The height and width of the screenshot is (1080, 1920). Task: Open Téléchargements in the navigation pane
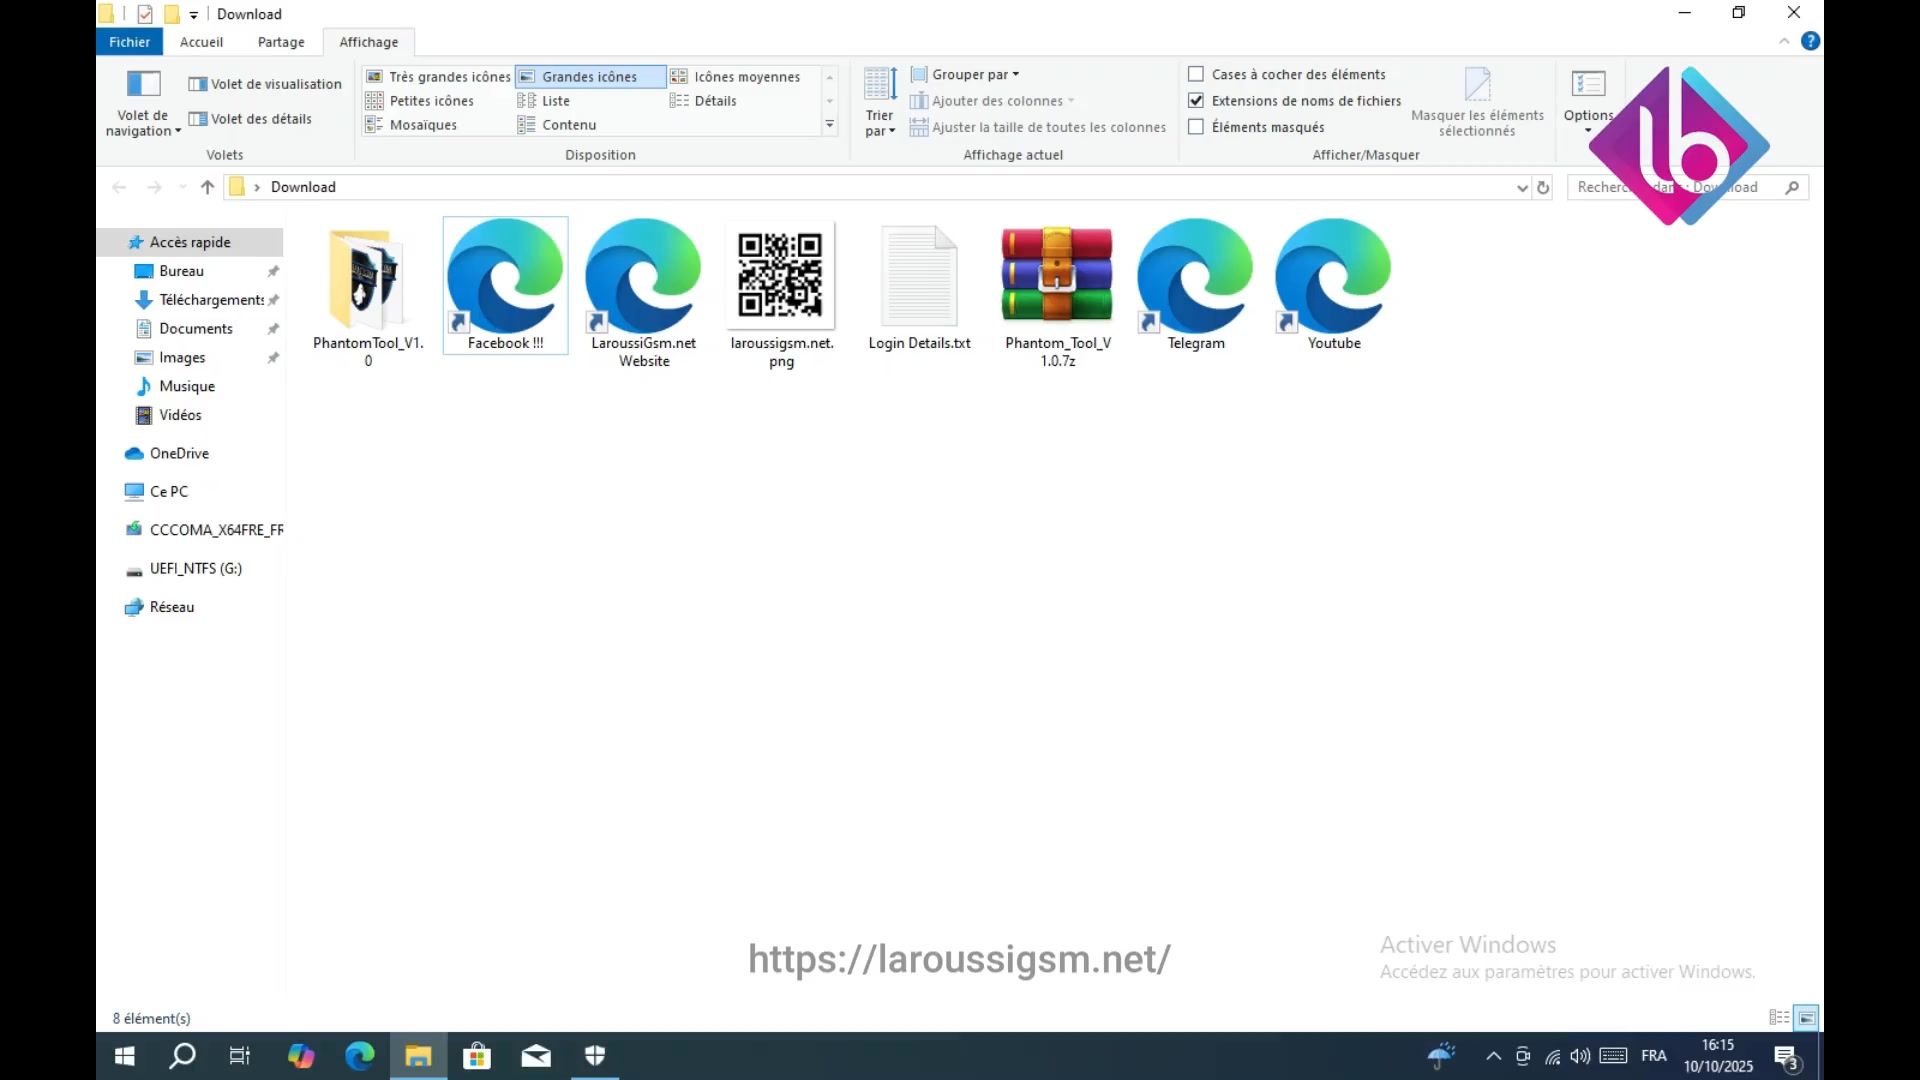click(211, 300)
